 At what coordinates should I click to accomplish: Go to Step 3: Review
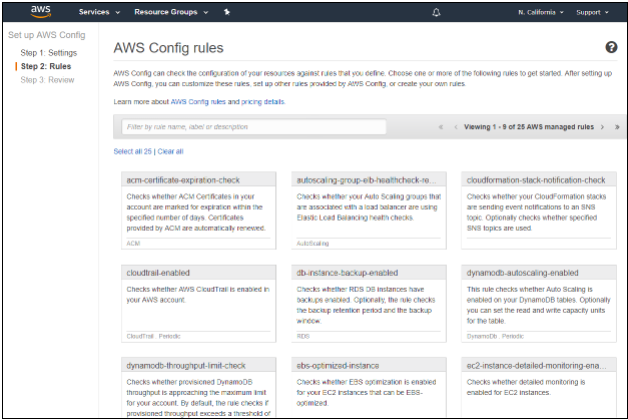(47, 80)
